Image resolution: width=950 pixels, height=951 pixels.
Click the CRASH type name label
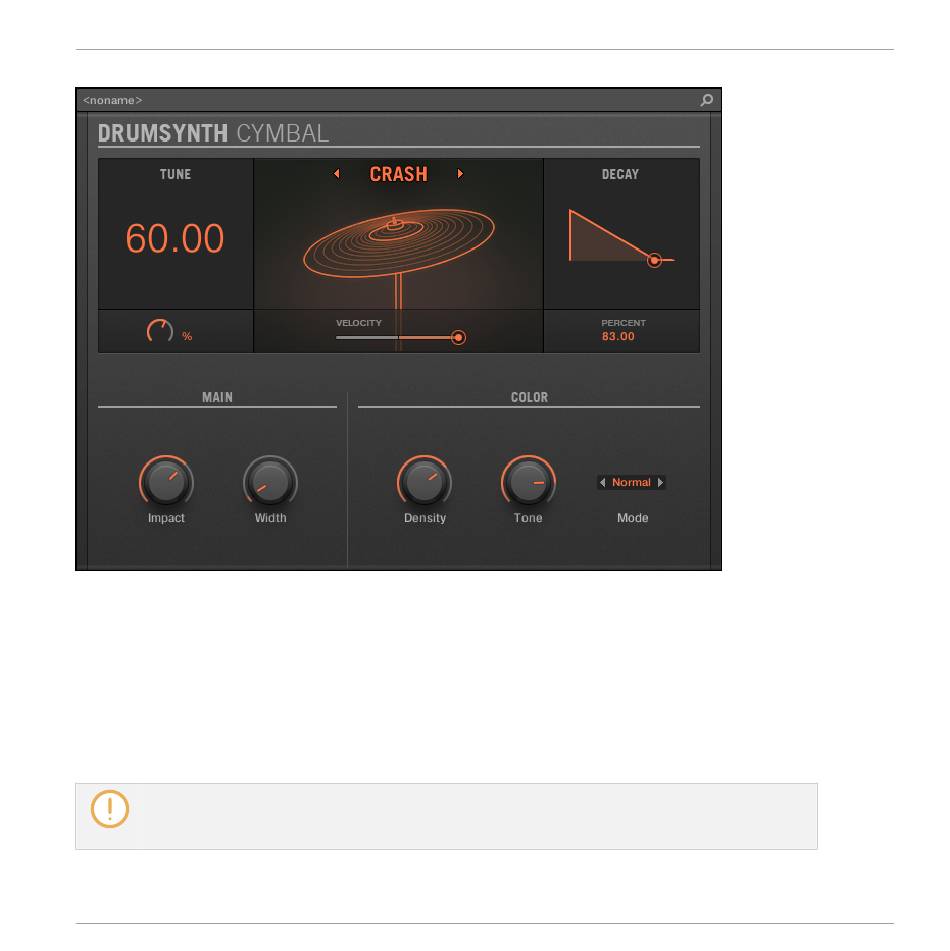[399, 174]
